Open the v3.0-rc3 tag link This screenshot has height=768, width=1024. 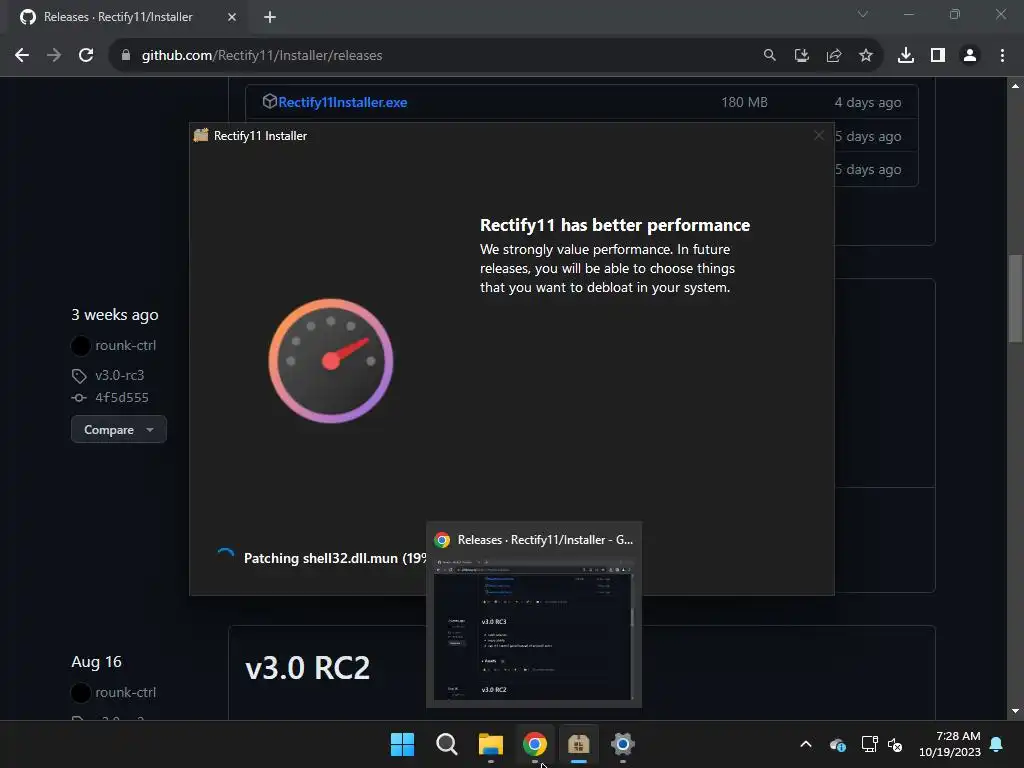click(x=120, y=376)
